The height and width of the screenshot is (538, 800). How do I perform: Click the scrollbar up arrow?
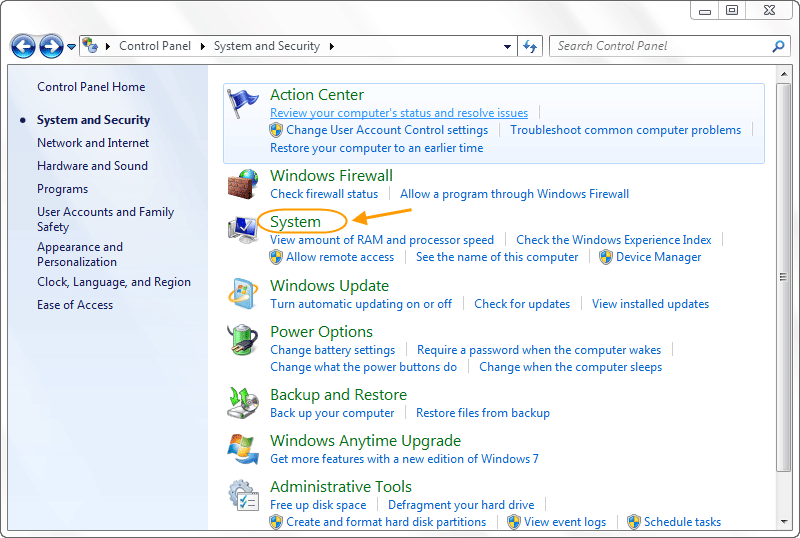coord(784,75)
